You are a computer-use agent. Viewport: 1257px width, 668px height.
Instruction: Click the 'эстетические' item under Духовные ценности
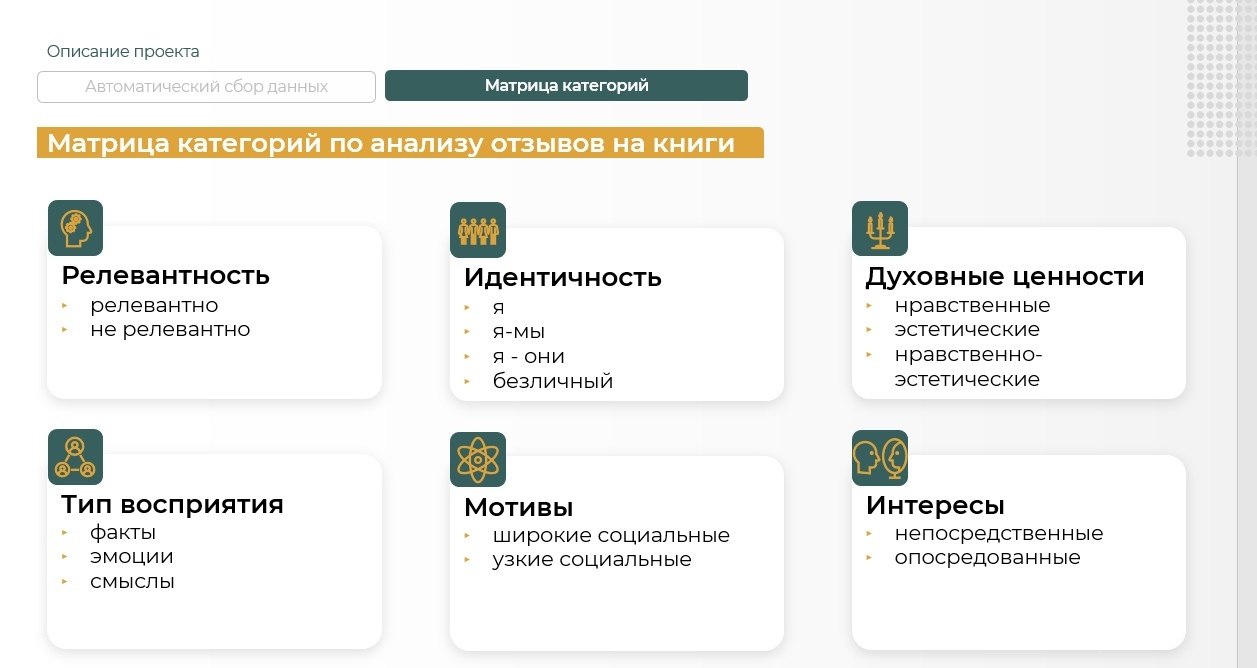[967, 330]
